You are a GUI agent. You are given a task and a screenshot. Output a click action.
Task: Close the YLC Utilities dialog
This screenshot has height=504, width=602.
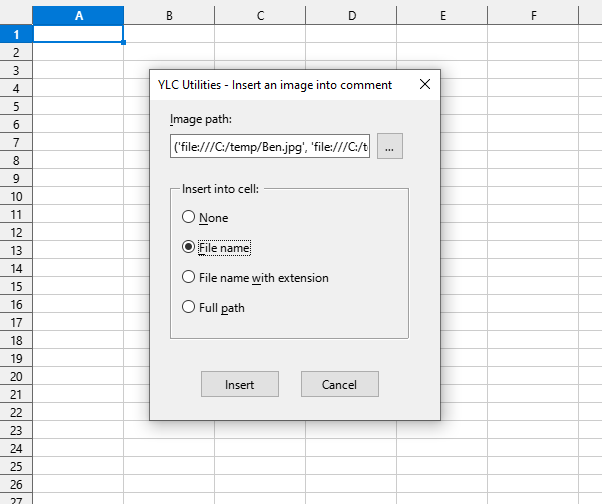(x=425, y=84)
